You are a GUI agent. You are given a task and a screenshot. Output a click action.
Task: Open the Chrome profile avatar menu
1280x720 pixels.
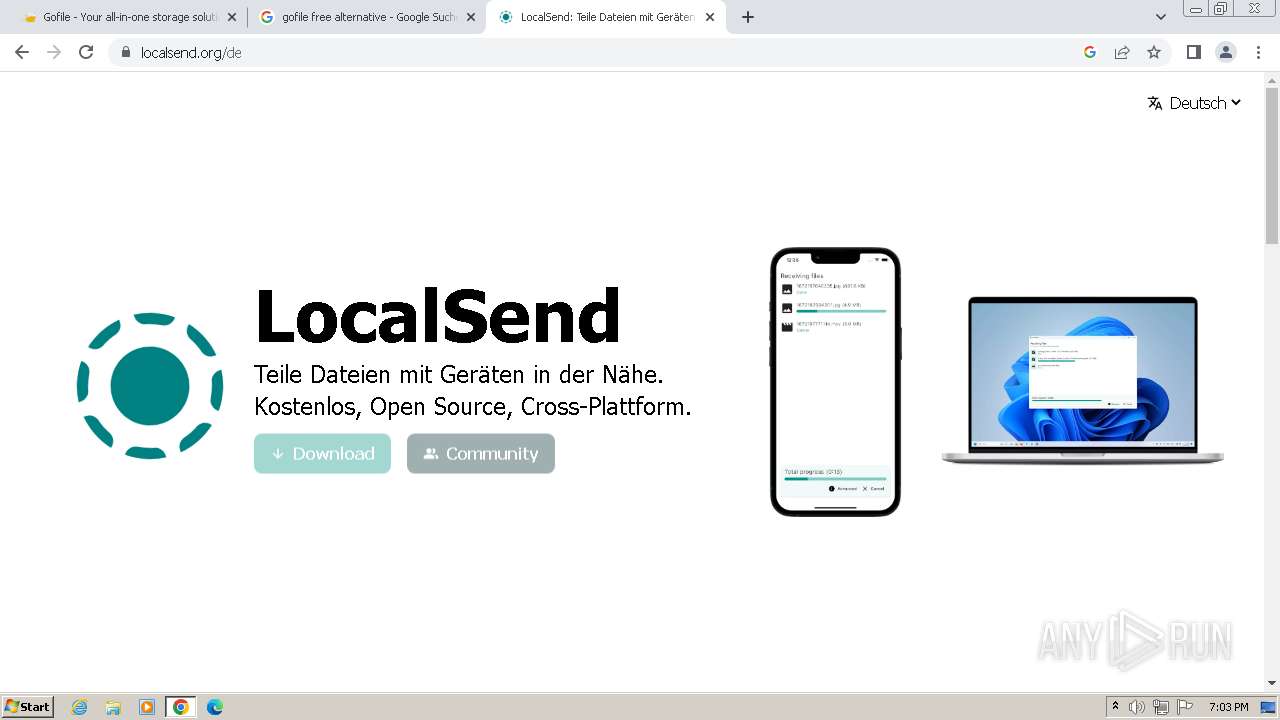coord(1226,52)
